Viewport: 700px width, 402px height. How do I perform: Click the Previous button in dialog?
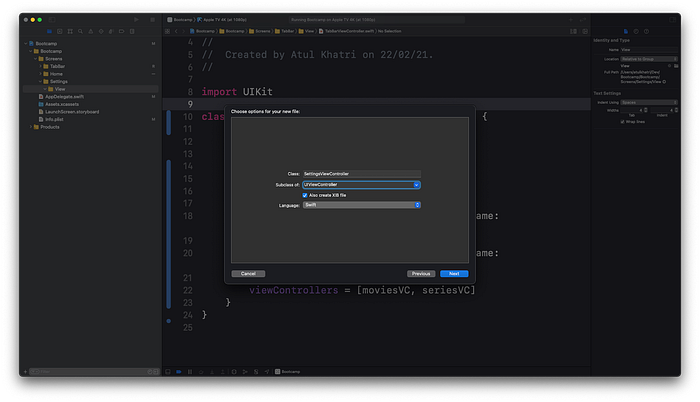[422, 273]
